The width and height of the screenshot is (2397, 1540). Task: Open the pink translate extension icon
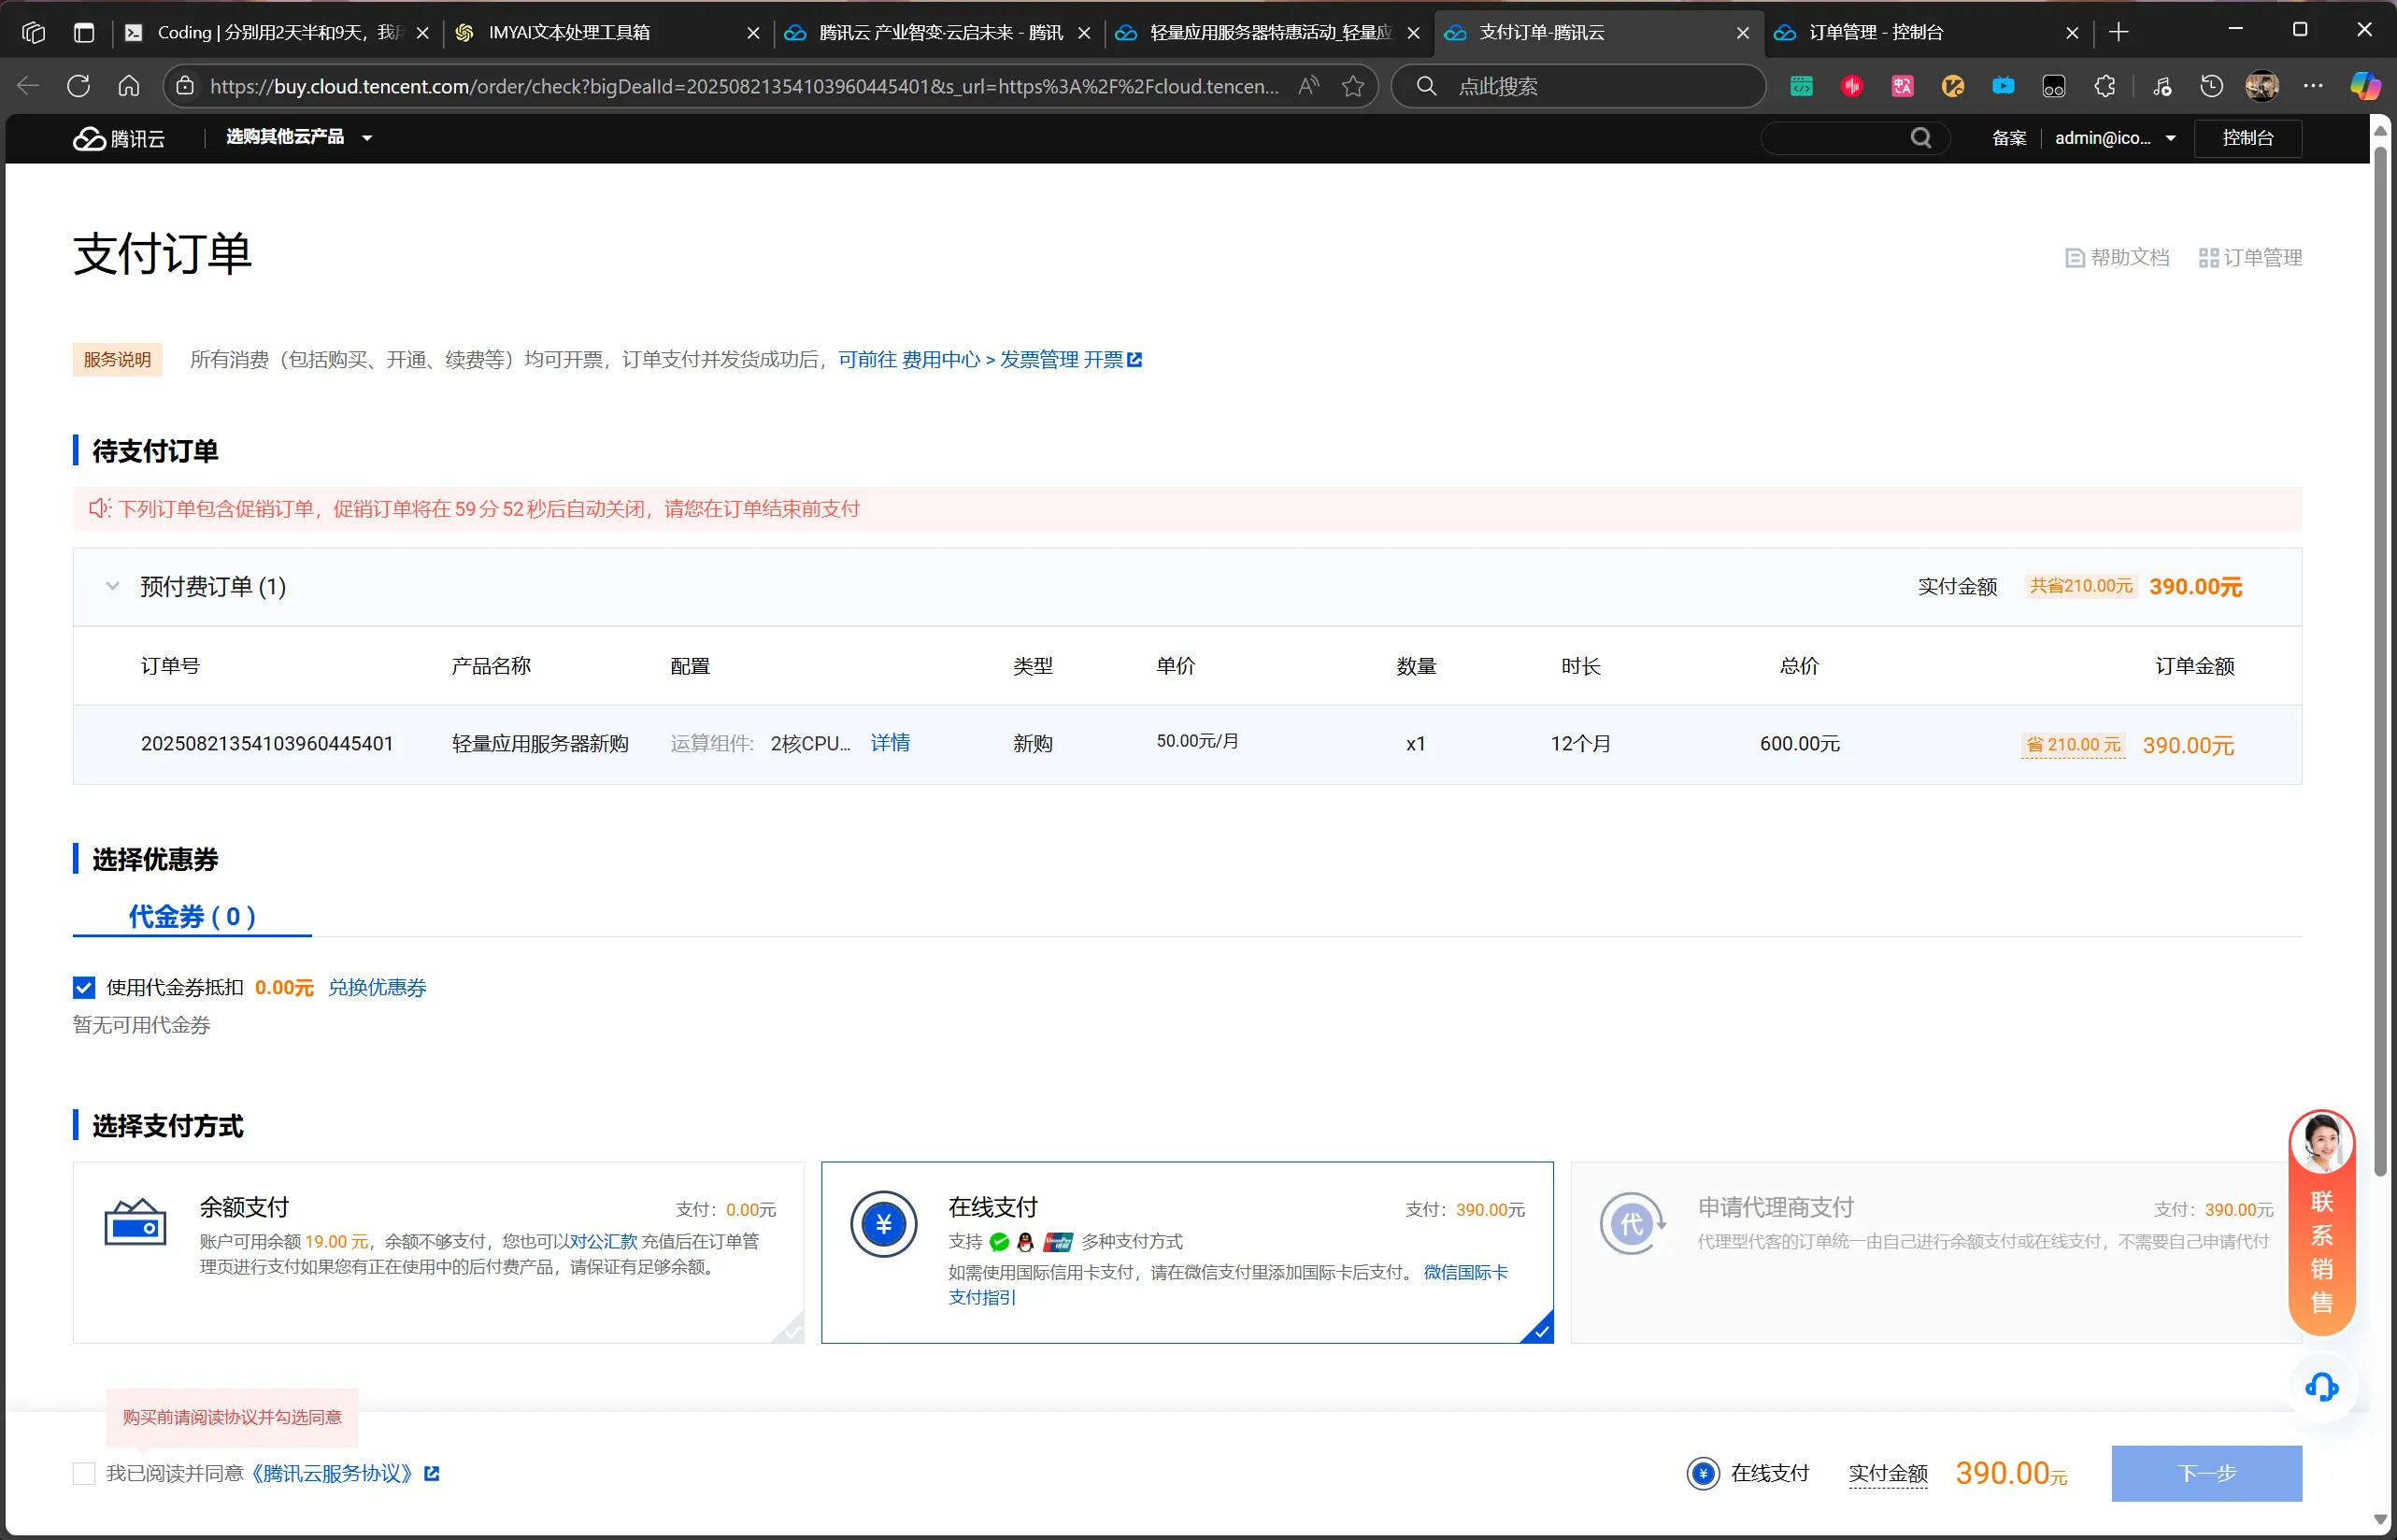1902,86
